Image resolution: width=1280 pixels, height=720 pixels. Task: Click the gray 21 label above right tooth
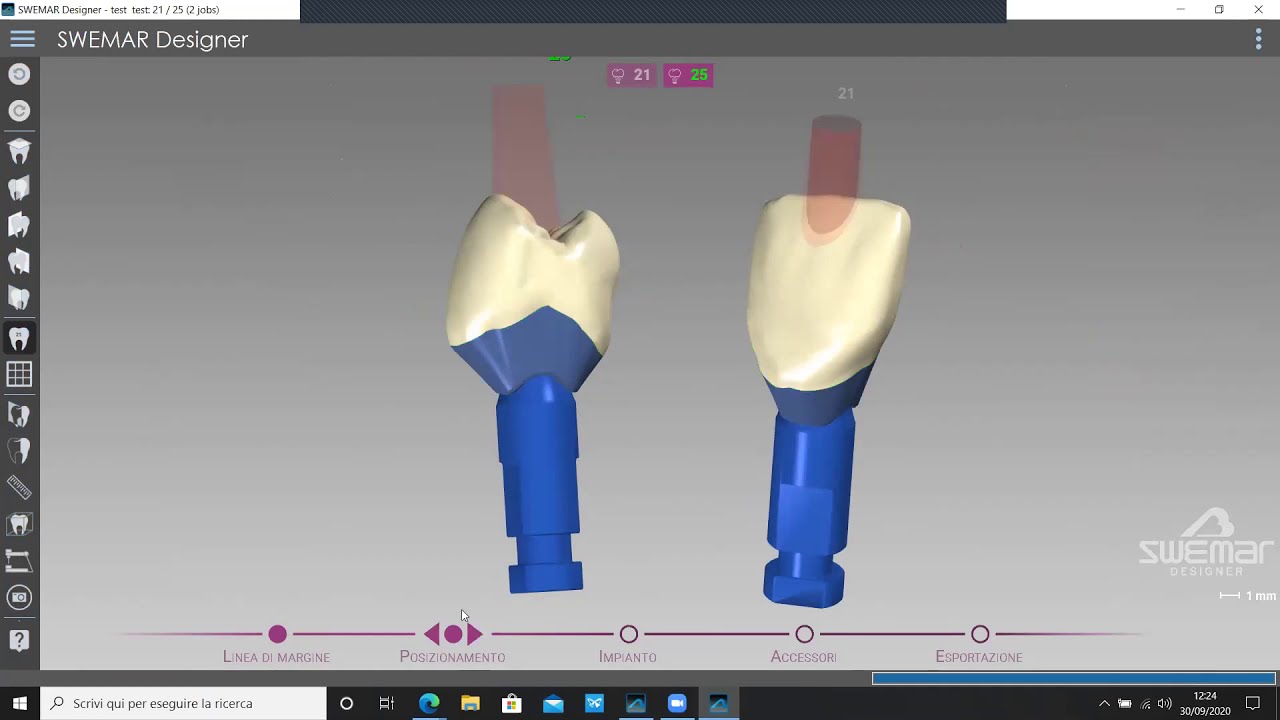tap(846, 93)
